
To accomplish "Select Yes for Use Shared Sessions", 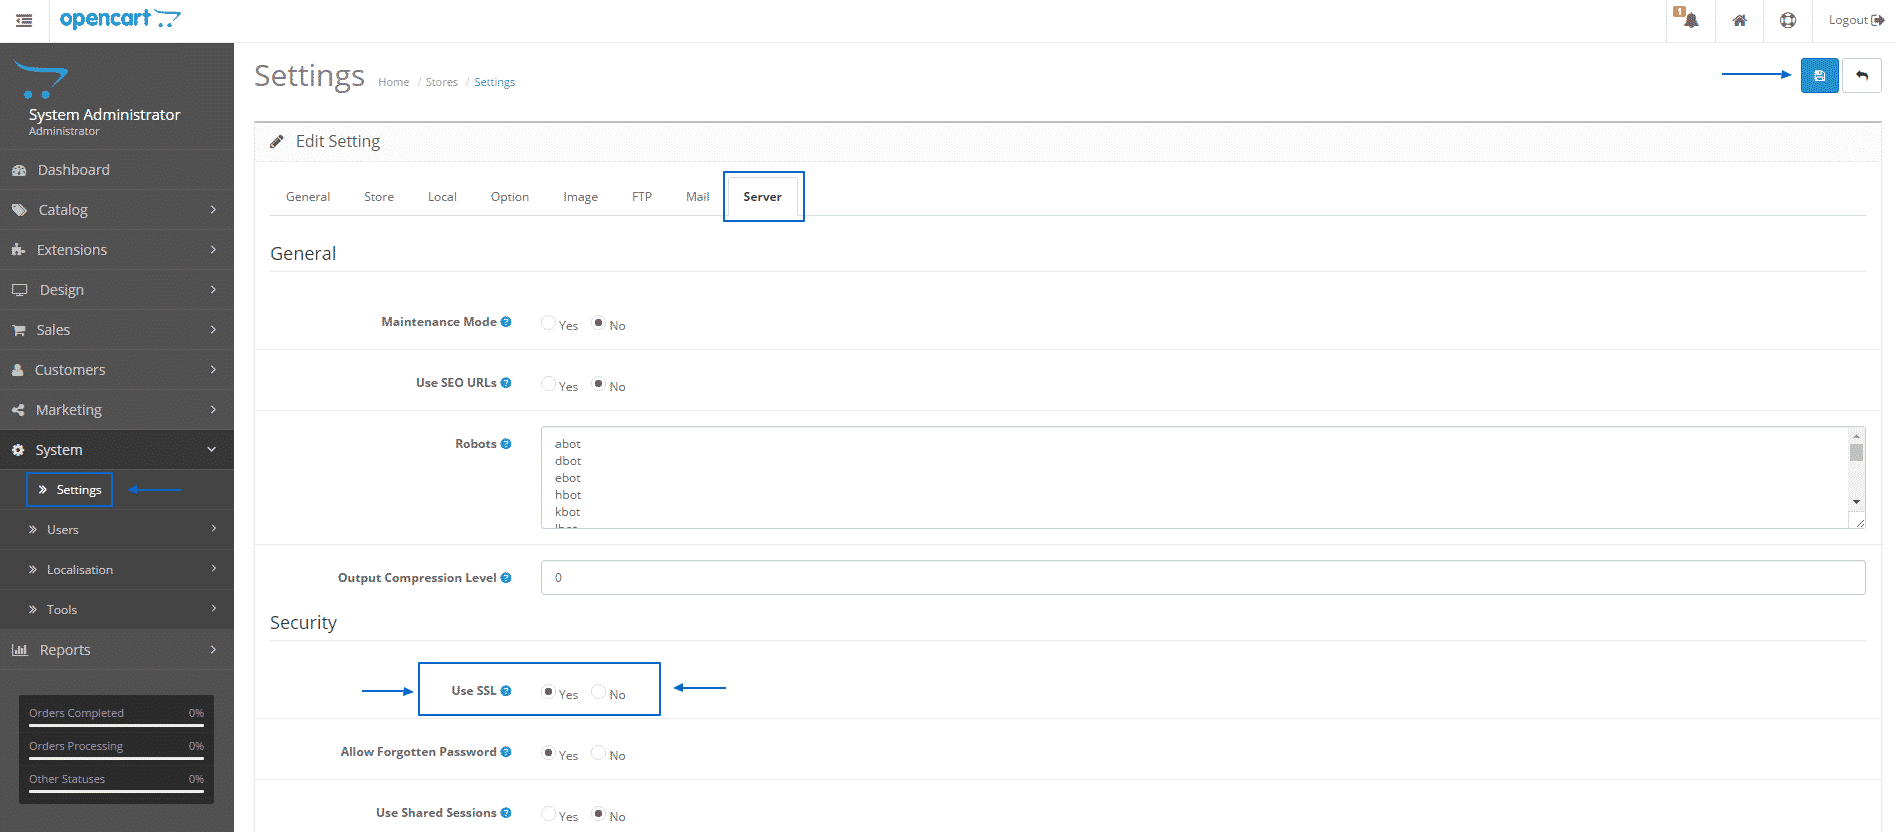I will pos(548,814).
